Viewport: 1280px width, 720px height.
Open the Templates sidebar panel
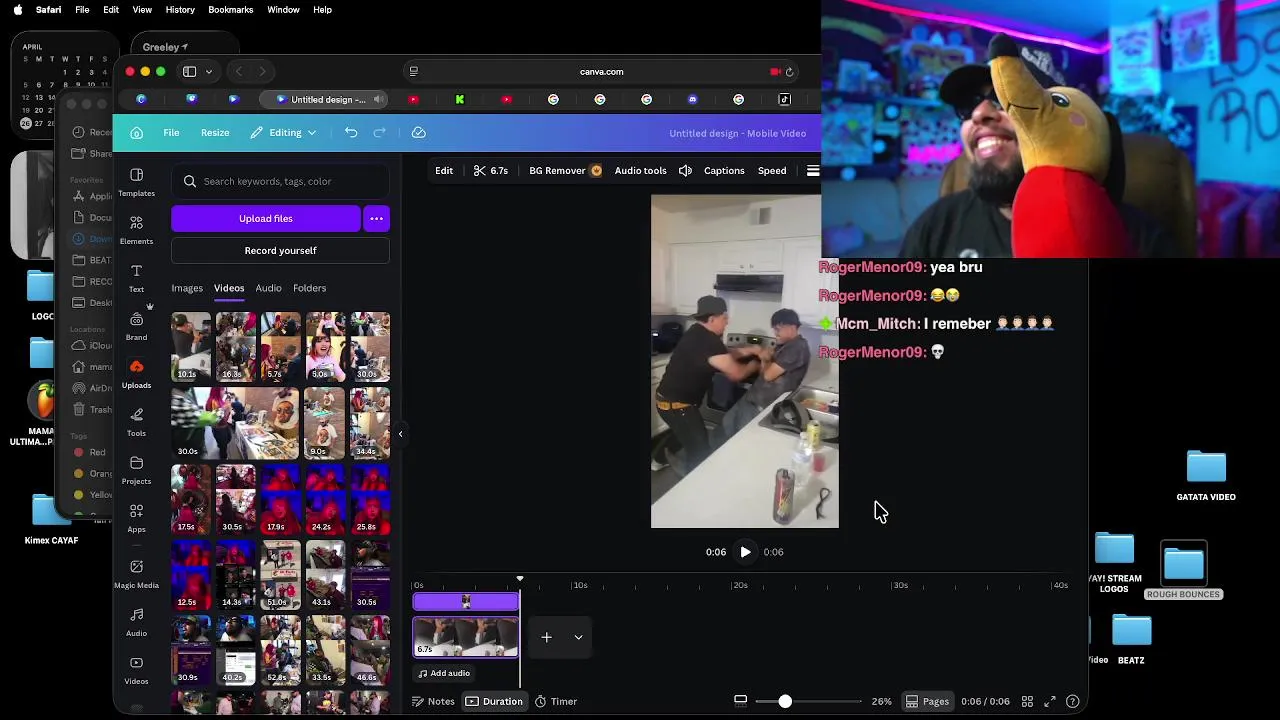click(x=136, y=182)
